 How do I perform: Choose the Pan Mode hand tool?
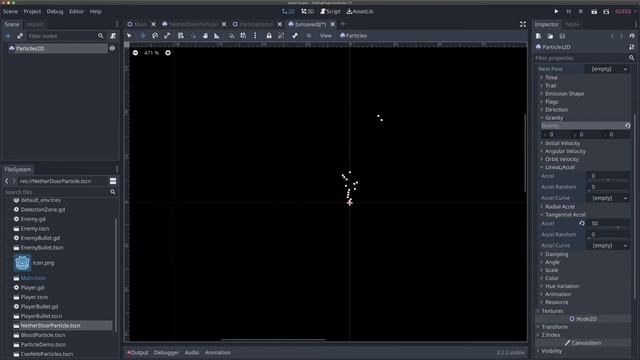click(x=205, y=36)
